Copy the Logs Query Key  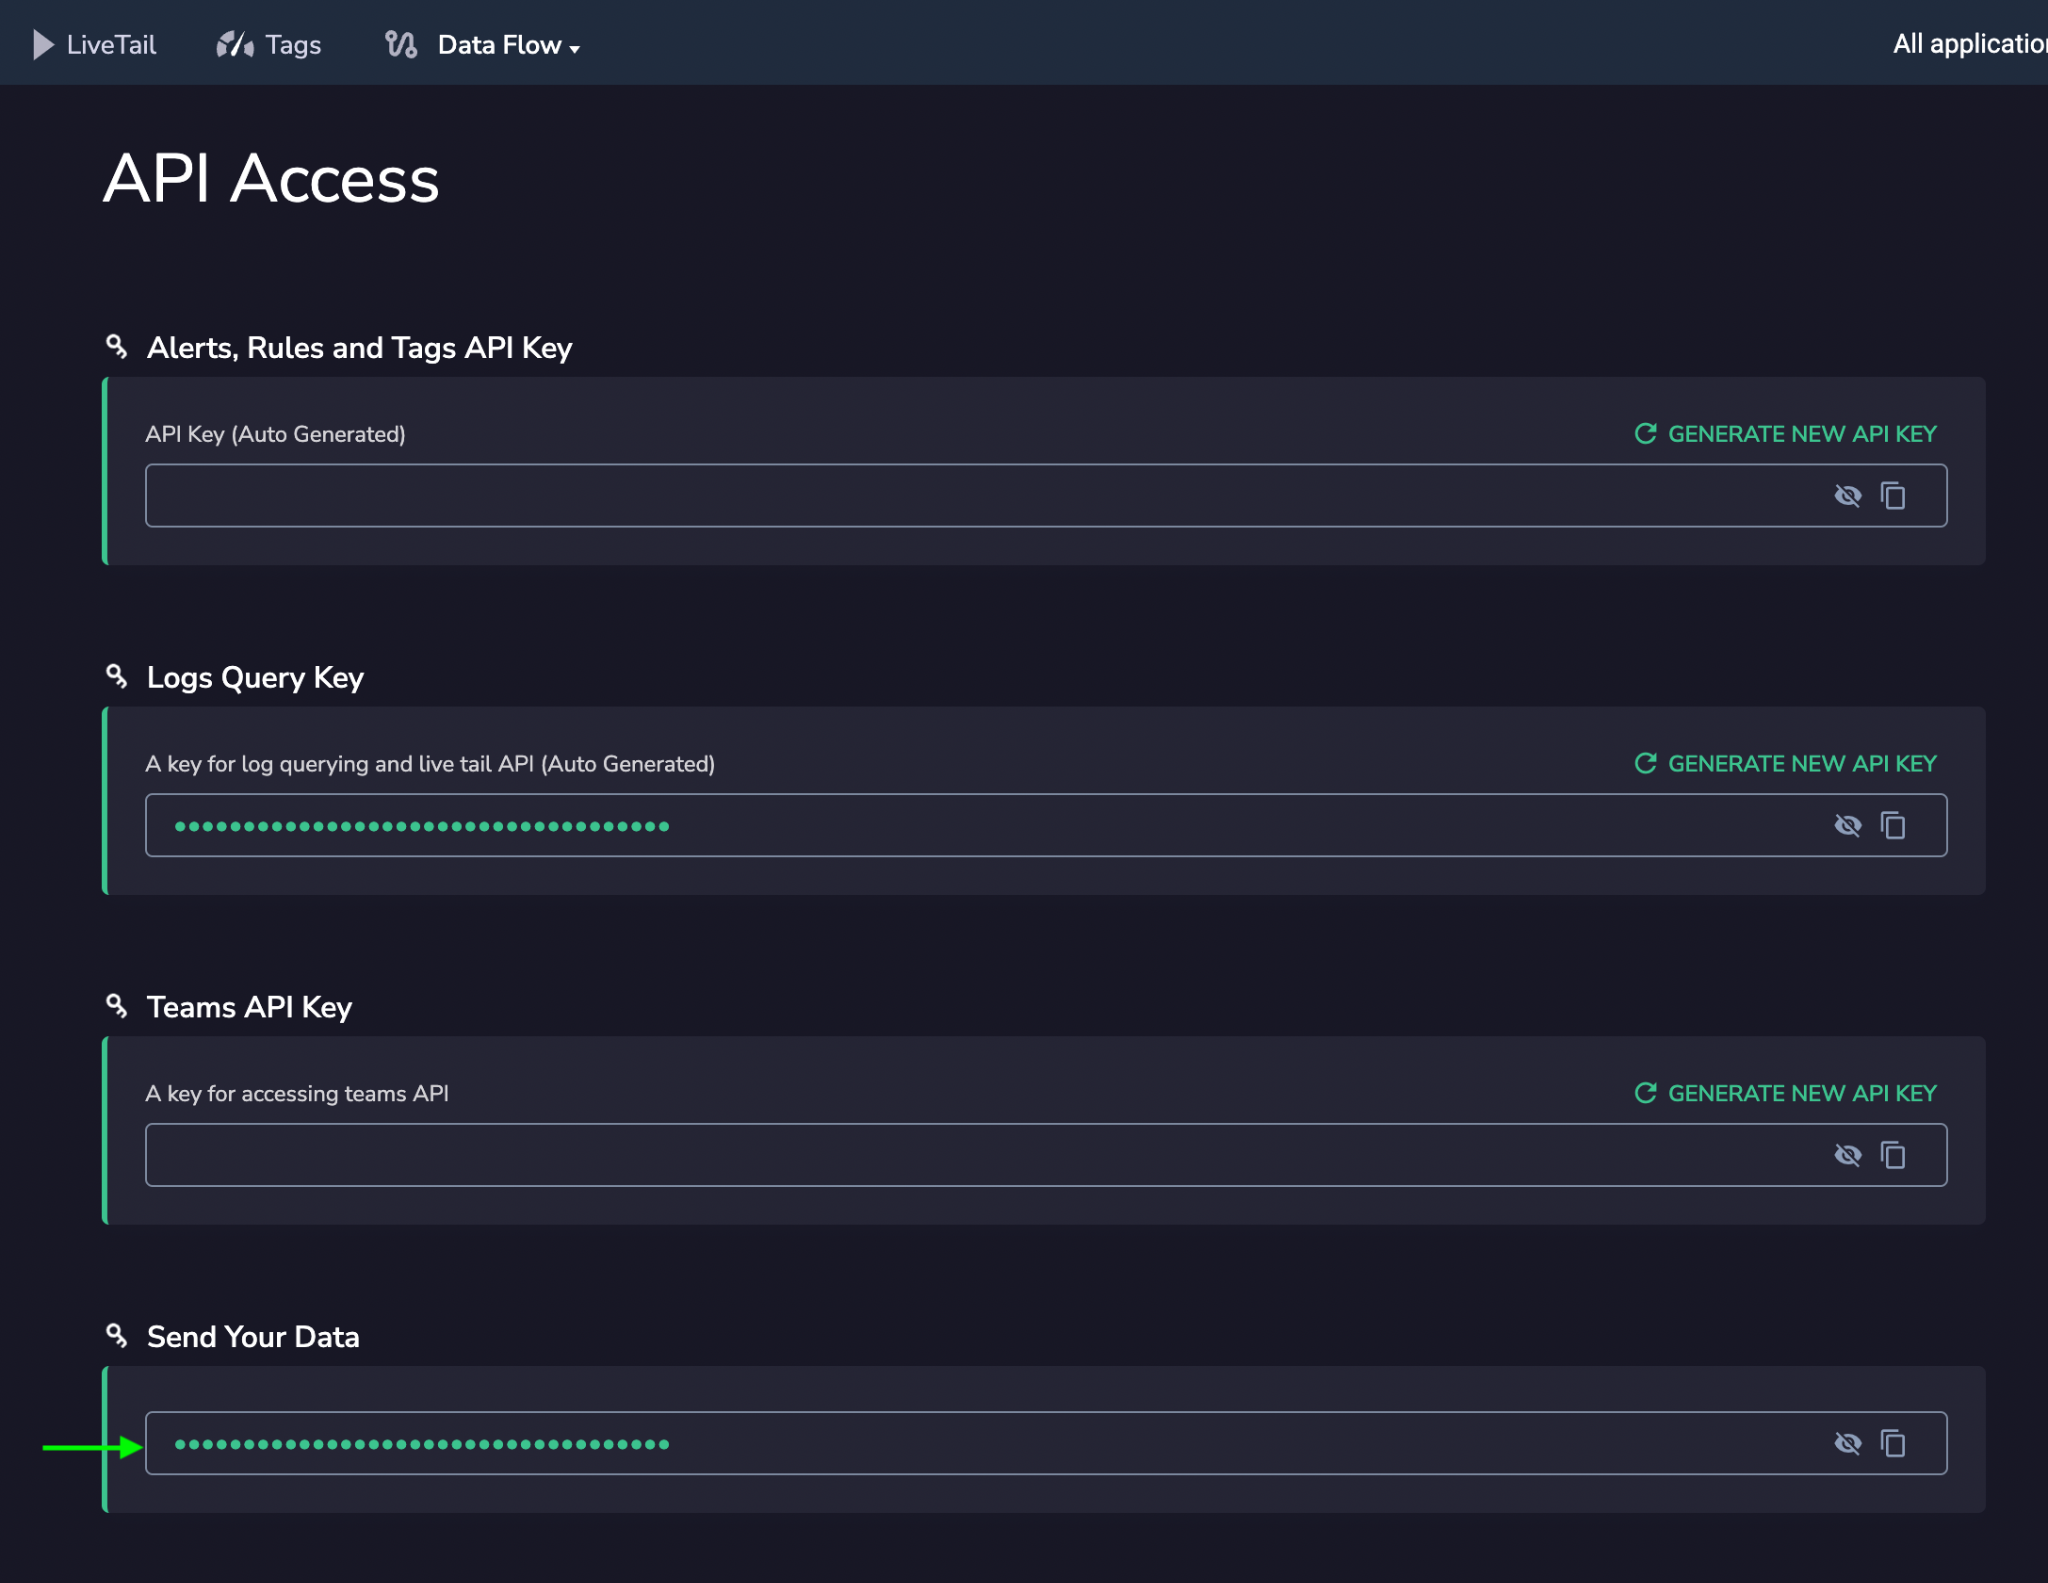click(1893, 826)
